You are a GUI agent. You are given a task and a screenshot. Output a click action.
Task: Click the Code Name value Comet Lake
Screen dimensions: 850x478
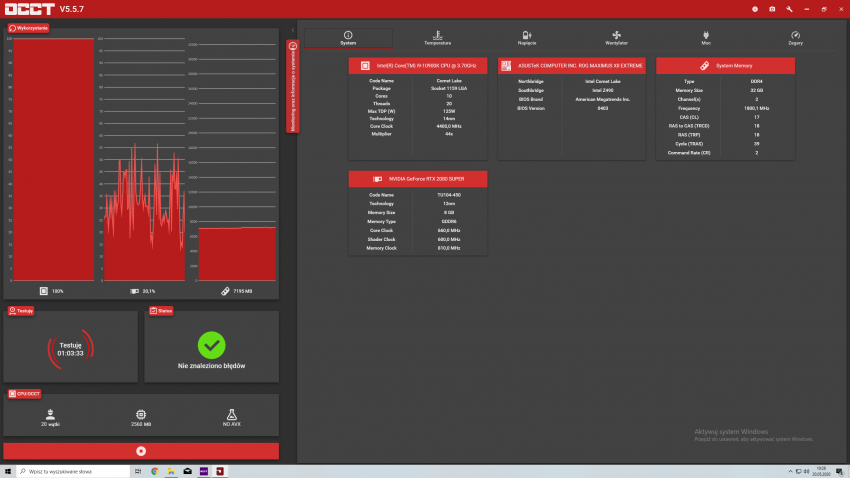pyautogui.click(x=449, y=81)
